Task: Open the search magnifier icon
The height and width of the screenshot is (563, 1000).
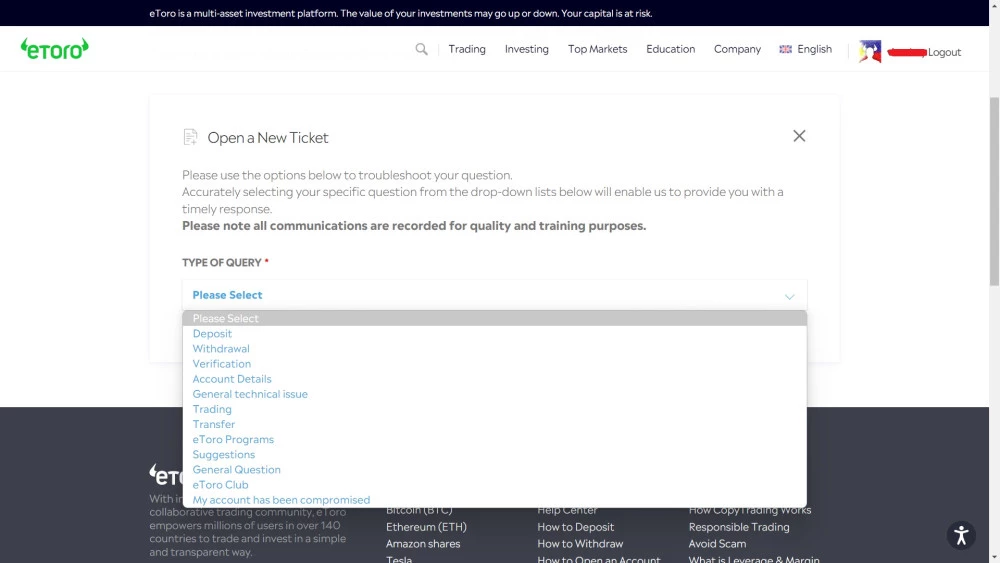Action: coord(422,49)
